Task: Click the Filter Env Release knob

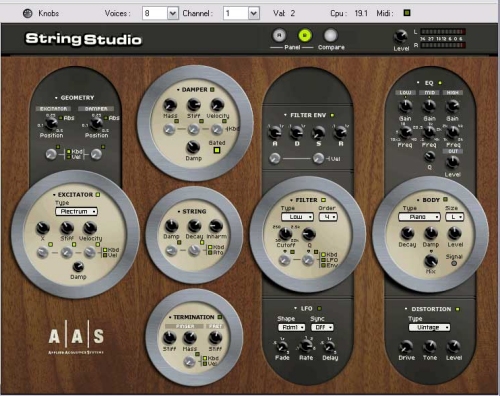Action: (x=340, y=133)
